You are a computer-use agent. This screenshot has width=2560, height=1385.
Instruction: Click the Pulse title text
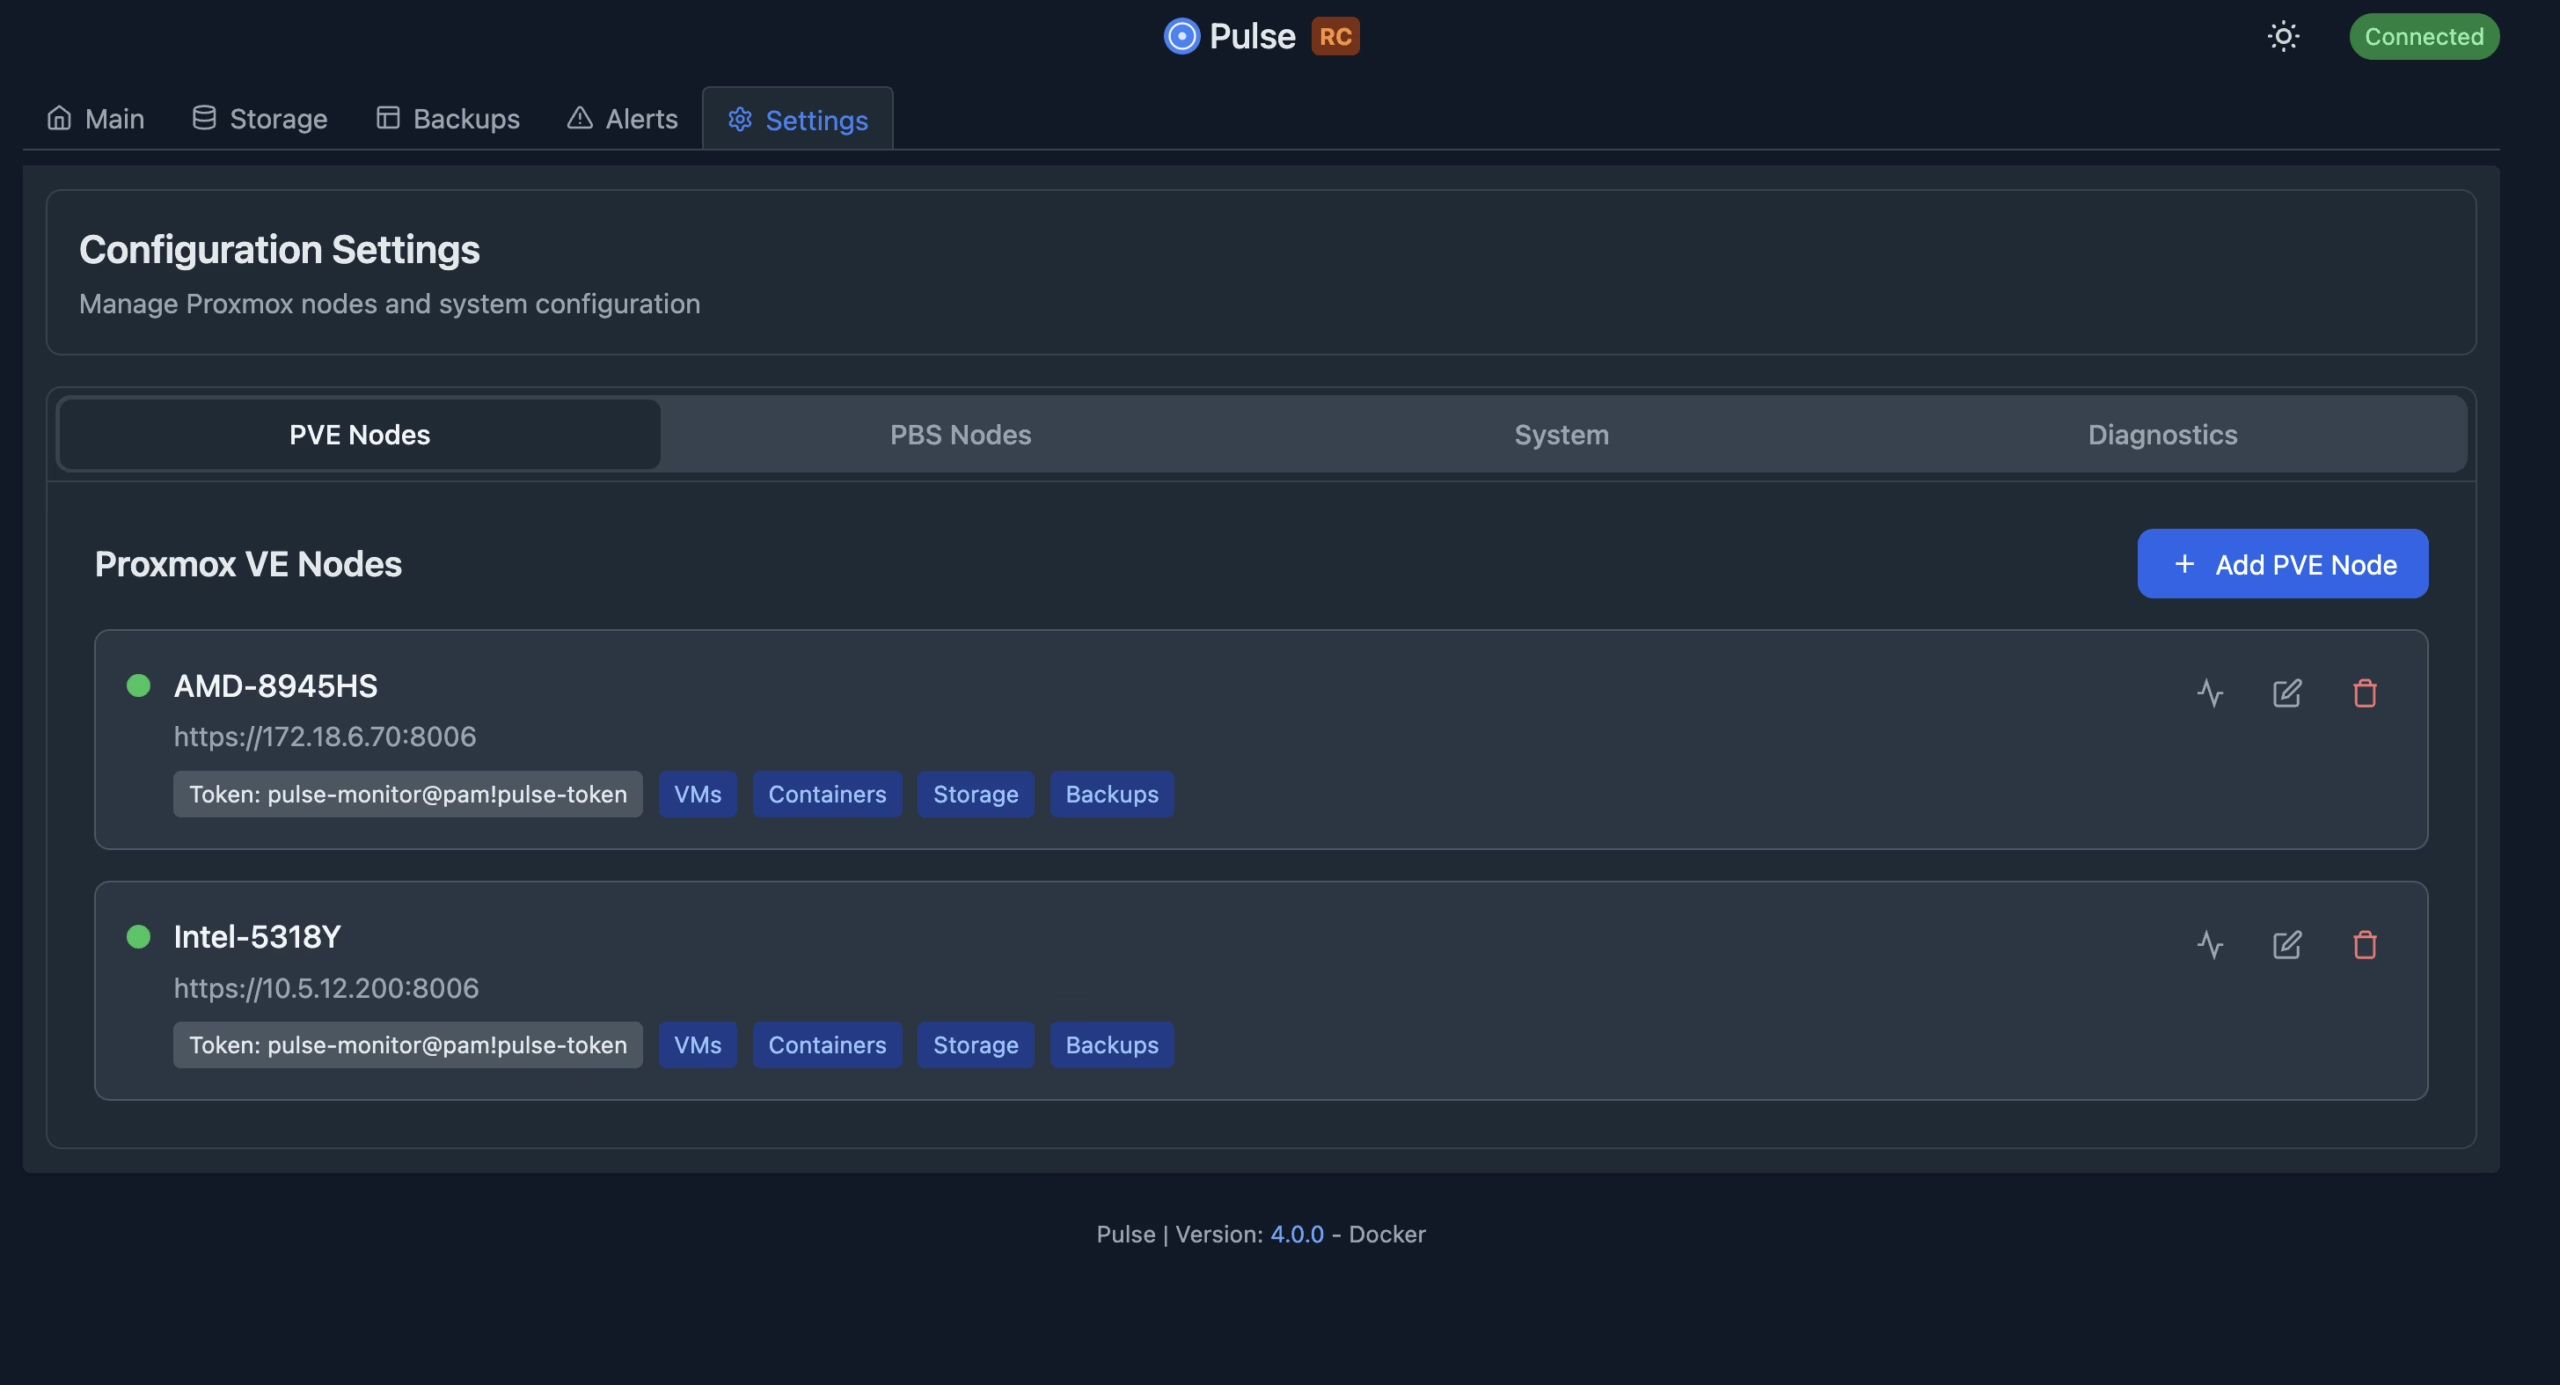1252,37
